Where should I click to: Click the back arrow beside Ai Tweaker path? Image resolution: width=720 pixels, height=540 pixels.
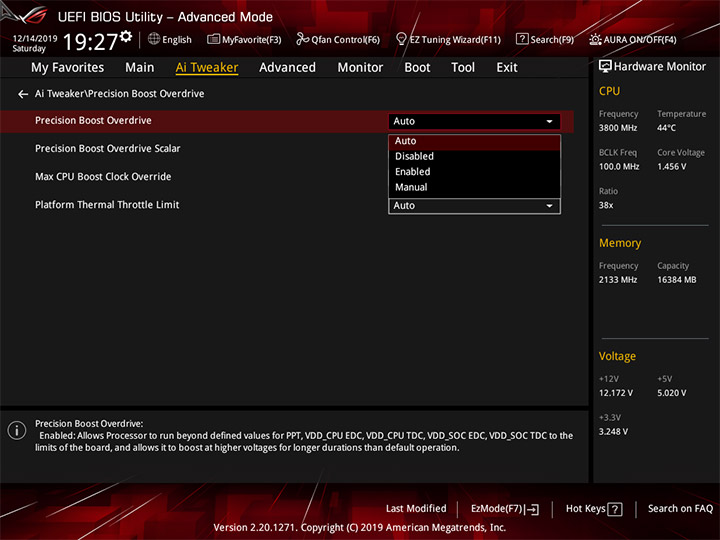(x=23, y=94)
